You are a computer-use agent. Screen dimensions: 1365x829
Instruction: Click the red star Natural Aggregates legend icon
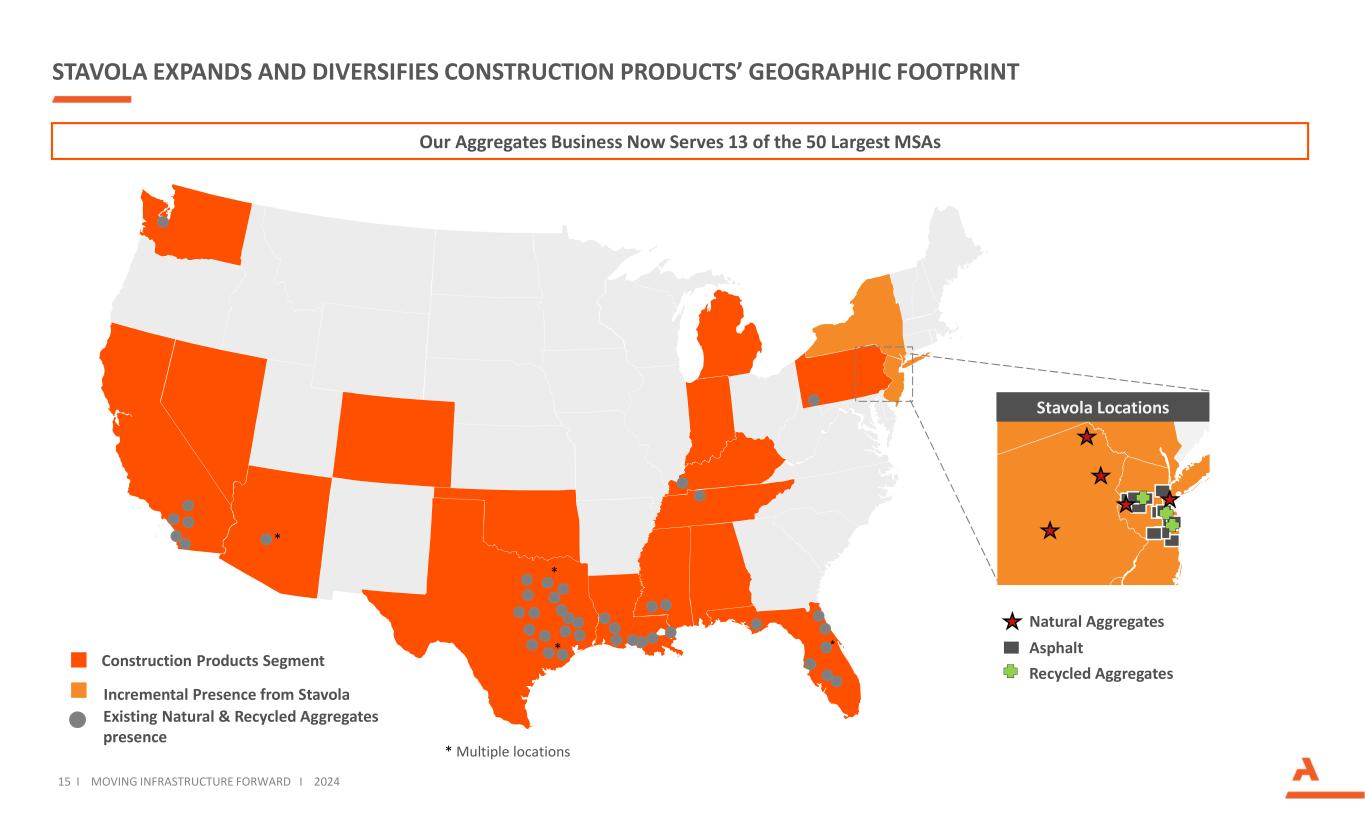1012,622
